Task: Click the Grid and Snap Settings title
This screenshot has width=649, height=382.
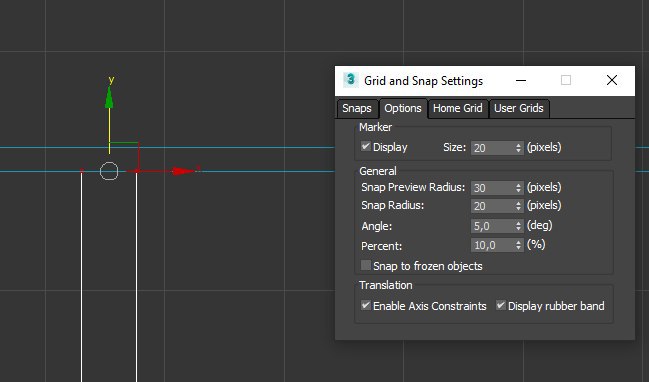Action: (x=423, y=81)
